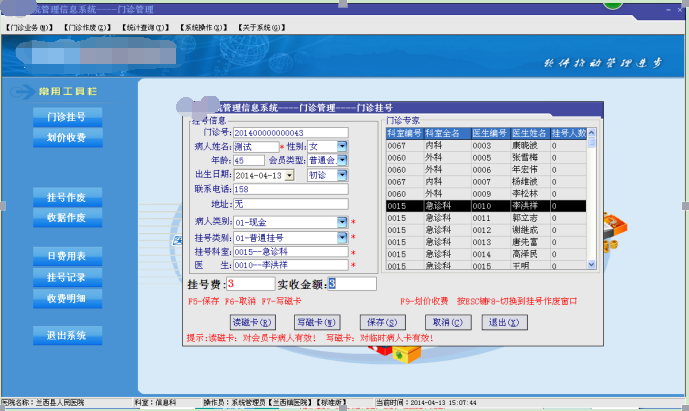Click the arrow icon beside 常用工具栏
The image size is (689, 411).
coord(24,92)
